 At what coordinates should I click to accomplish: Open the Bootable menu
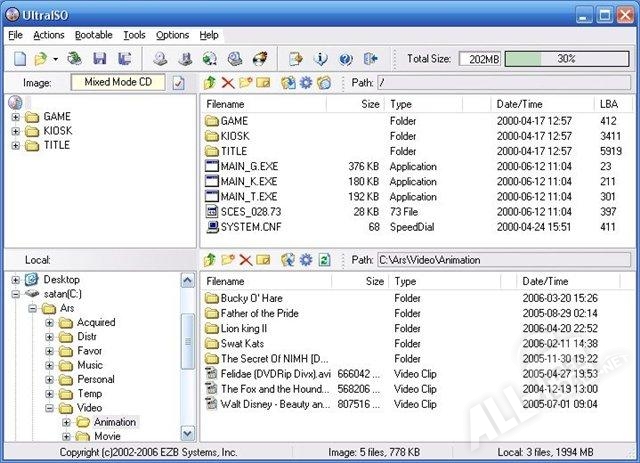point(94,35)
